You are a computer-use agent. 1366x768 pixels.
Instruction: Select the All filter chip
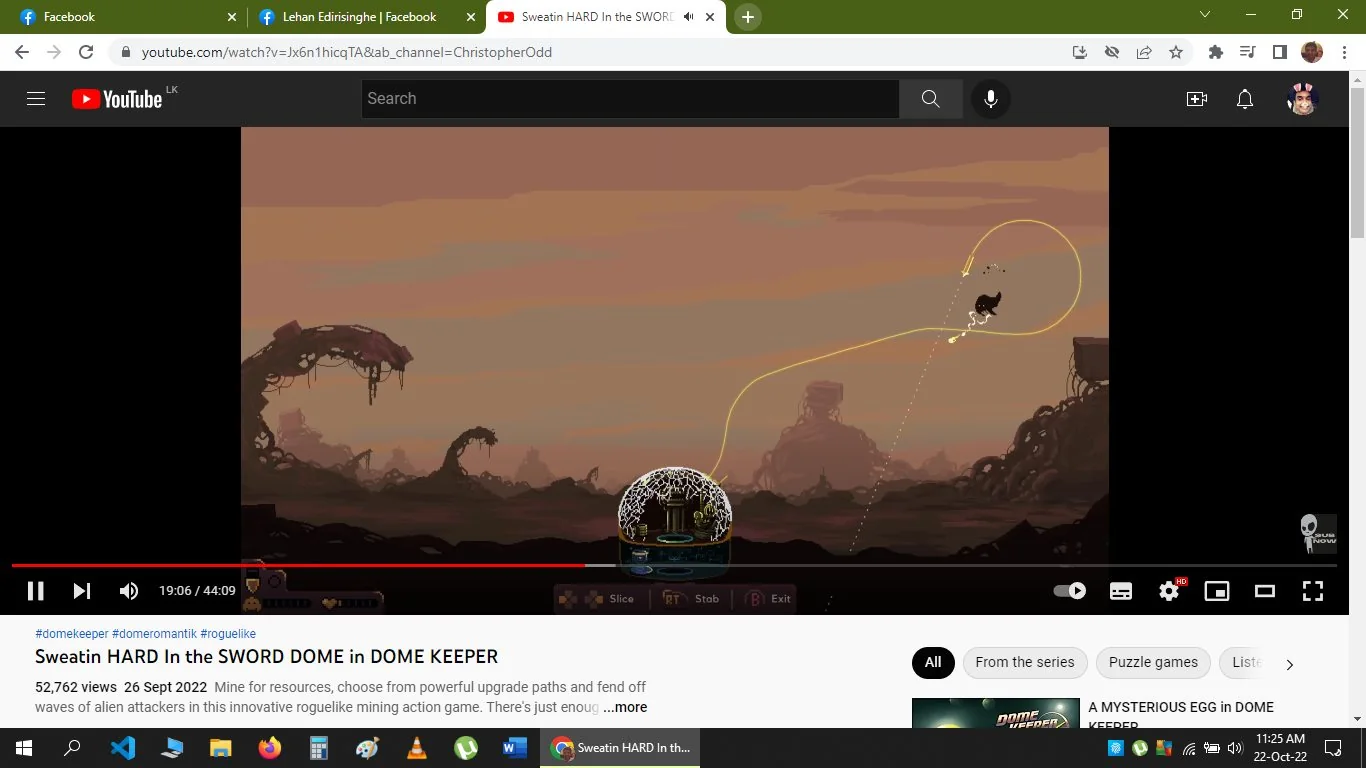[933, 662]
